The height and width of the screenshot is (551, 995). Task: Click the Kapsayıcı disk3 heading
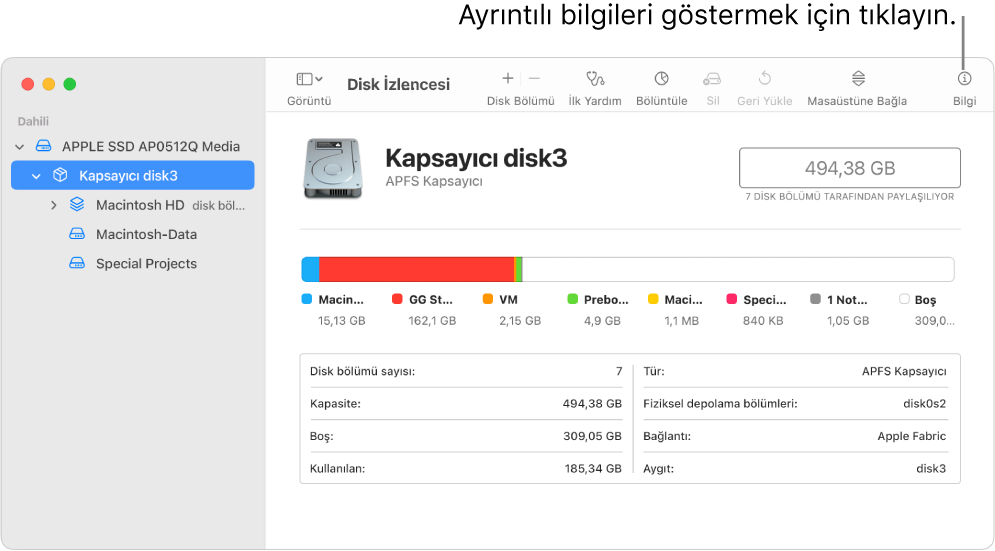tap(476, 158)
